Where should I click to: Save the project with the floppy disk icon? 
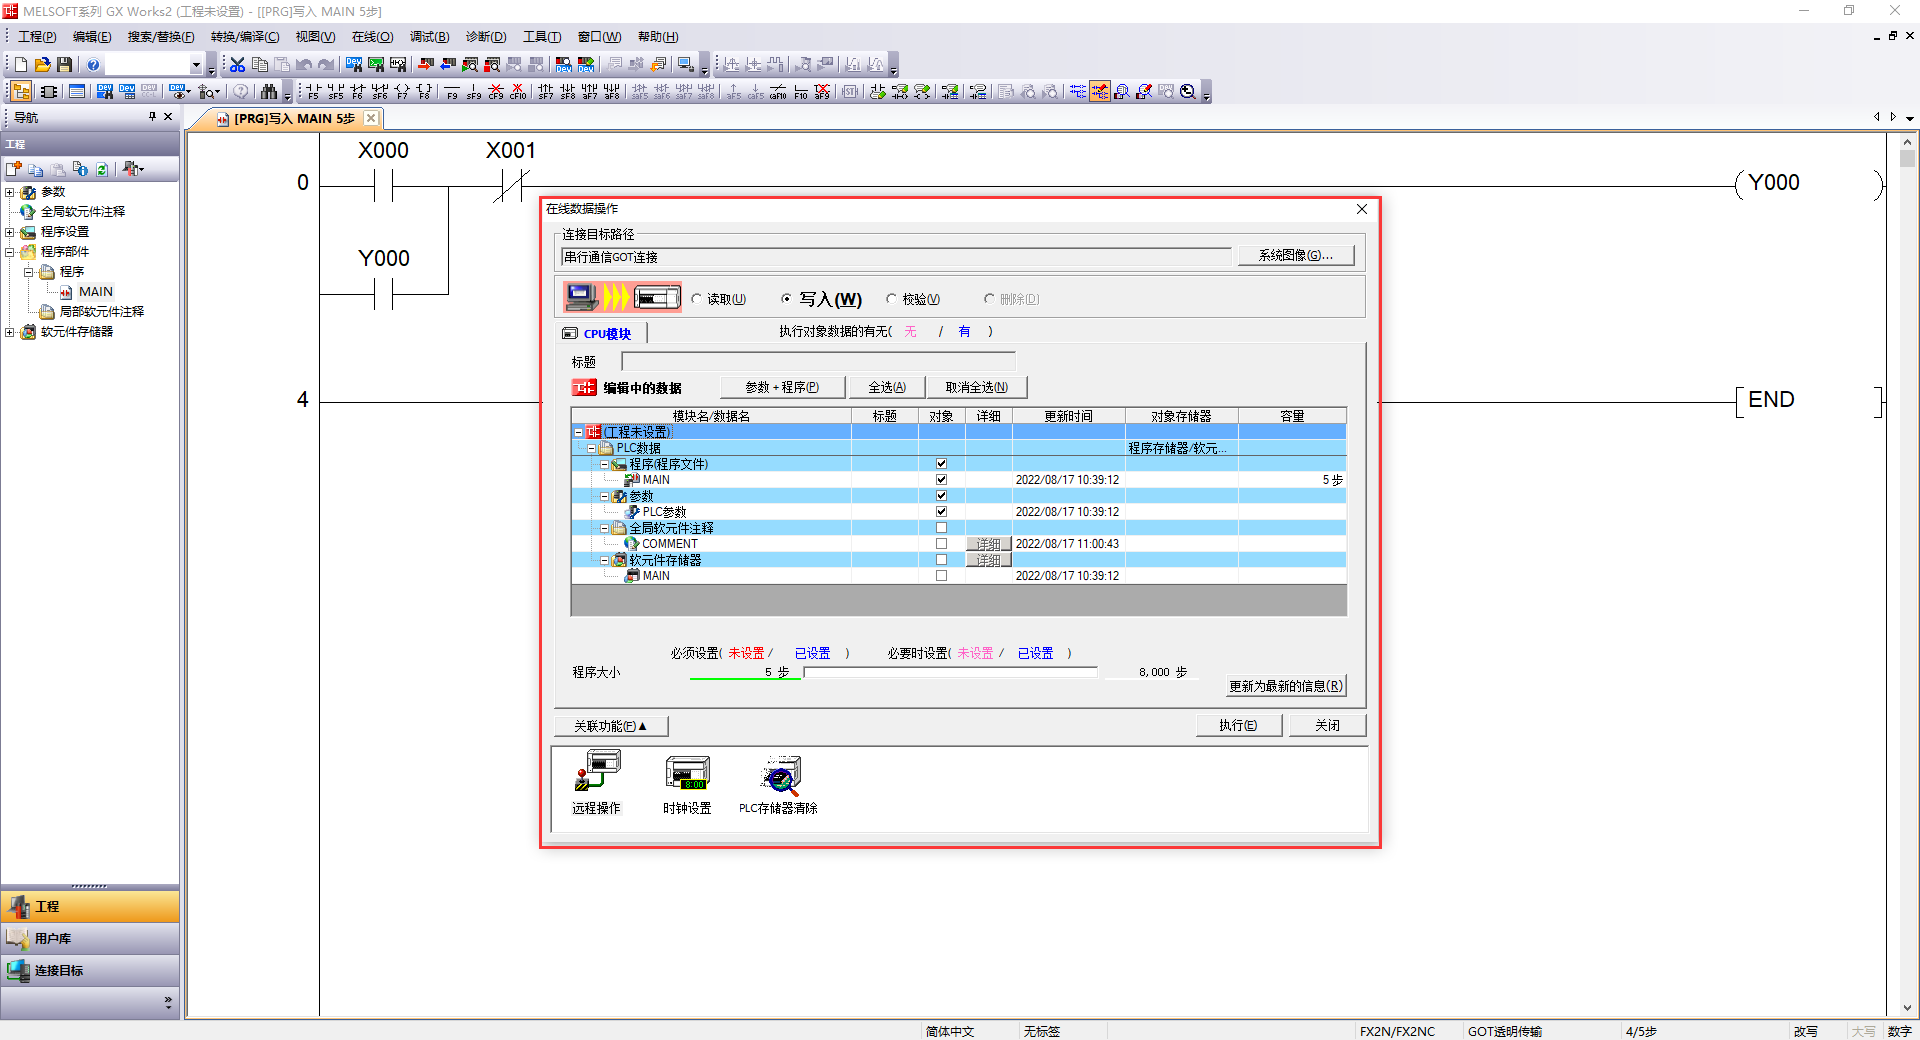tap(65, 65)
